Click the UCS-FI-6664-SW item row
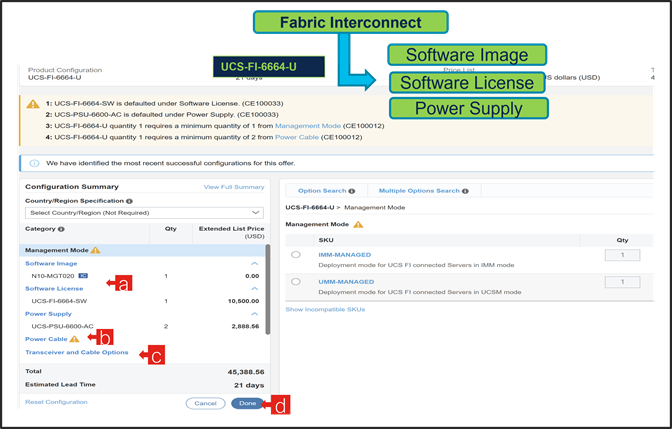Image resolution: width=672 pixels, height=429 pixels. click(142, 301)
